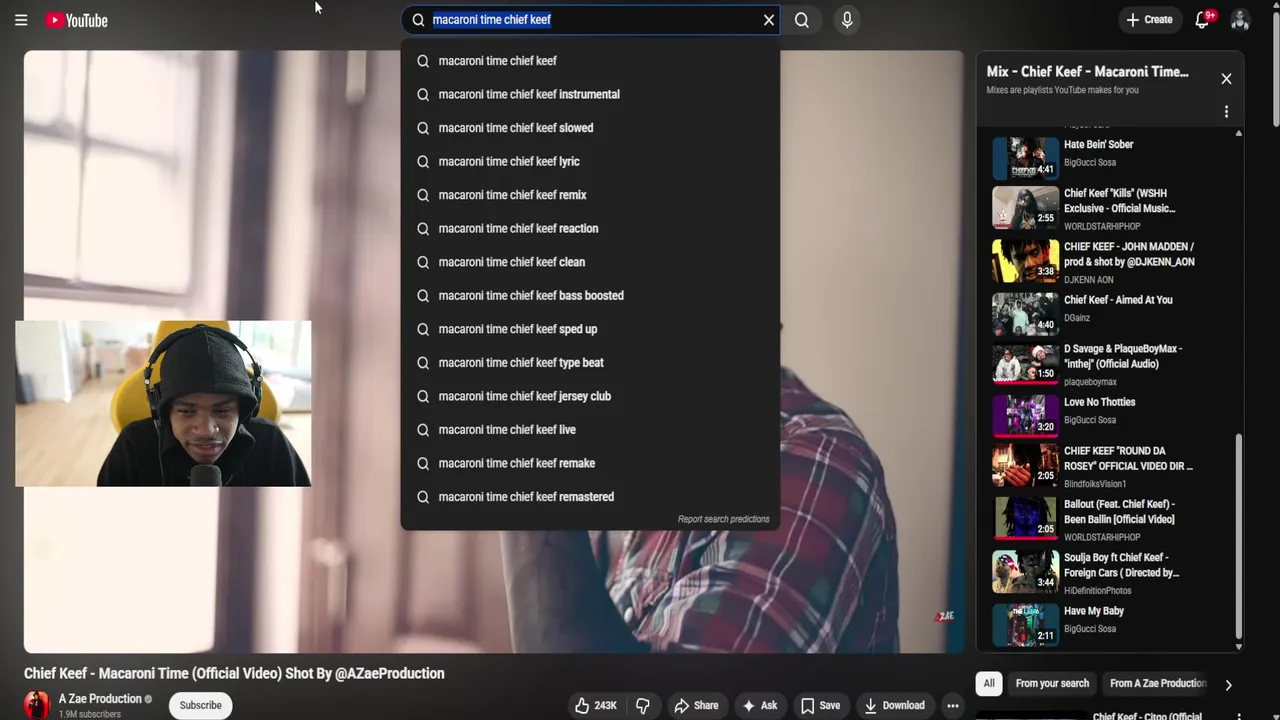Screen dimensions: 1280x720
Task: Choose 'macaroni time chief keef remix' suggestion
Action: [590, 195]
